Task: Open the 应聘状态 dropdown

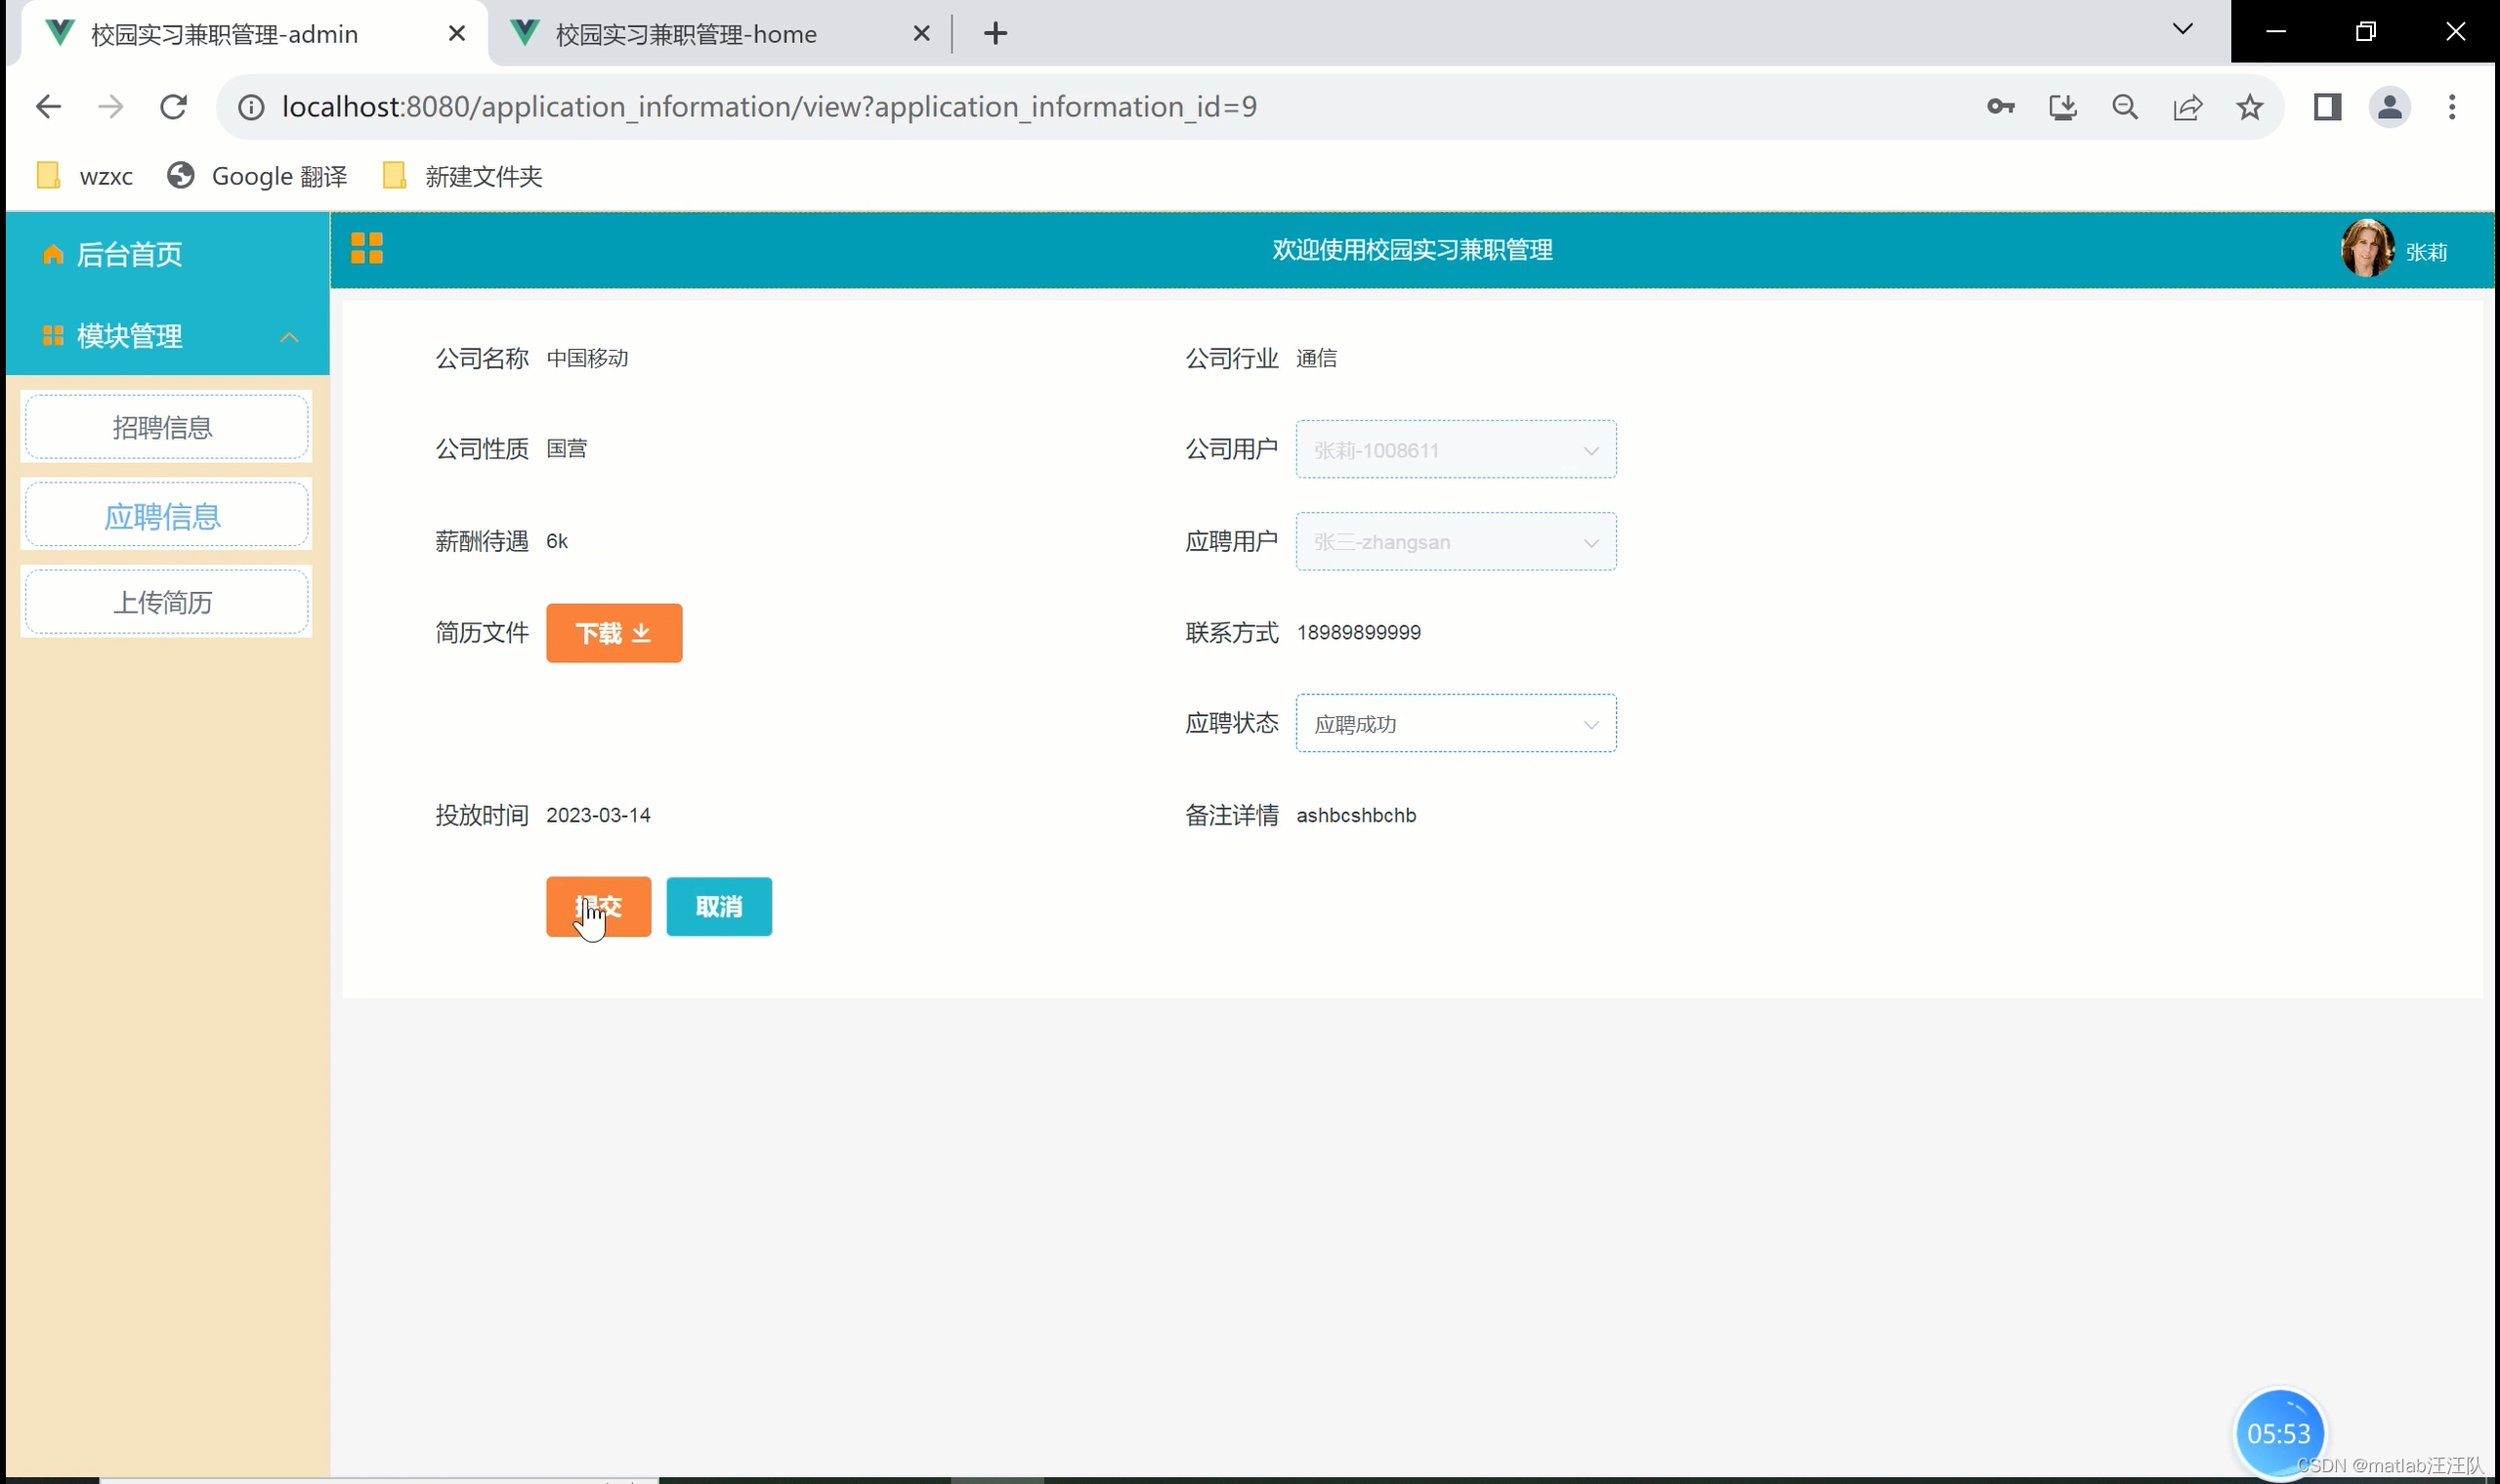Action: (x=1455, y=724)
